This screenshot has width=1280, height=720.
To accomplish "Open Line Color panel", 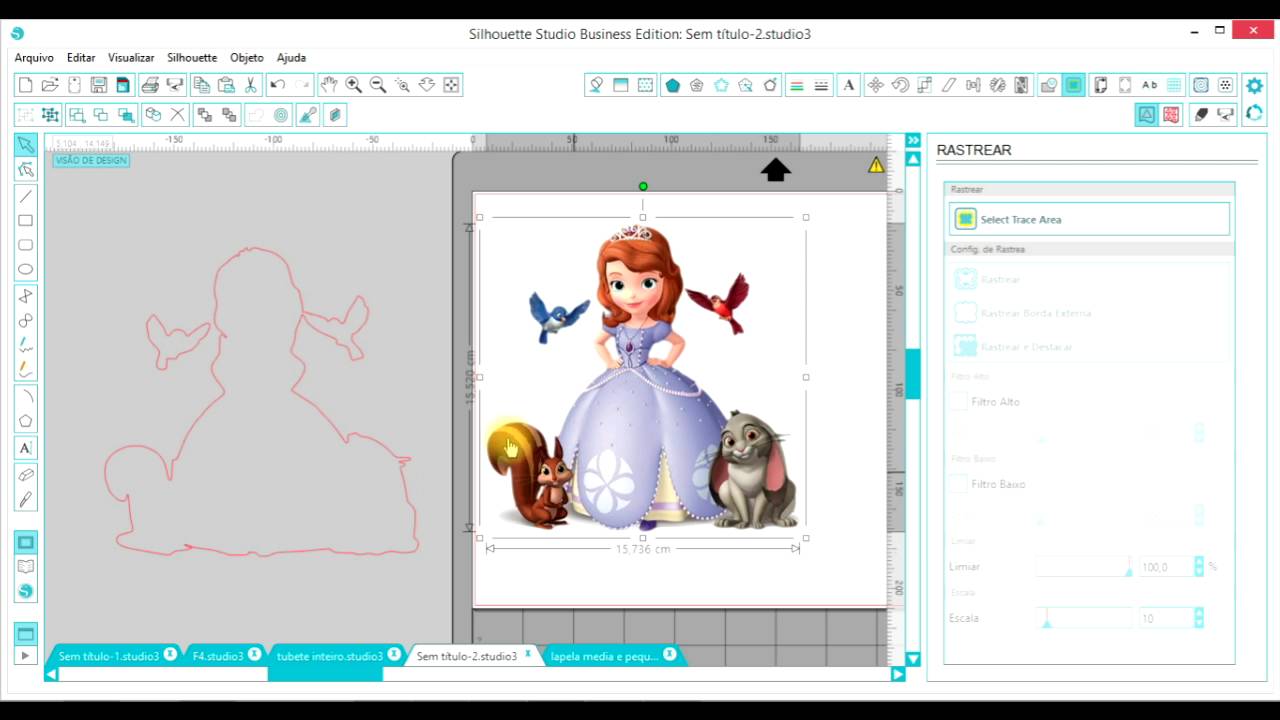I will coord(797,85).
